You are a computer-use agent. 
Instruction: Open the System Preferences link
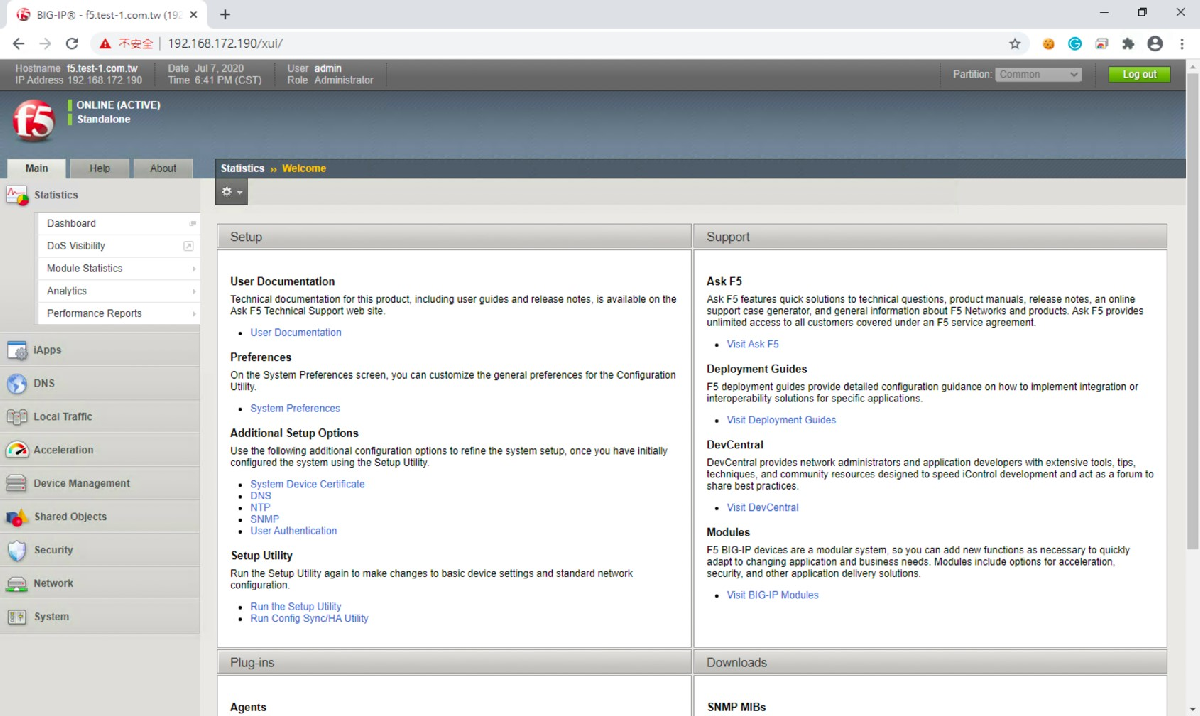[295, 408]
